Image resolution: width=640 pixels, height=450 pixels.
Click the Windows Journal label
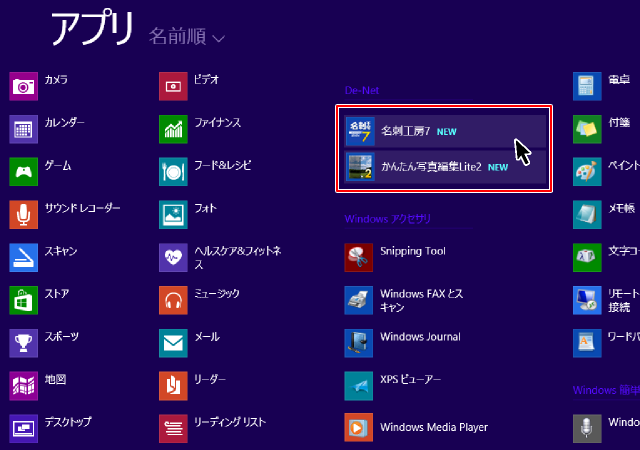click(x=420, y=337)
